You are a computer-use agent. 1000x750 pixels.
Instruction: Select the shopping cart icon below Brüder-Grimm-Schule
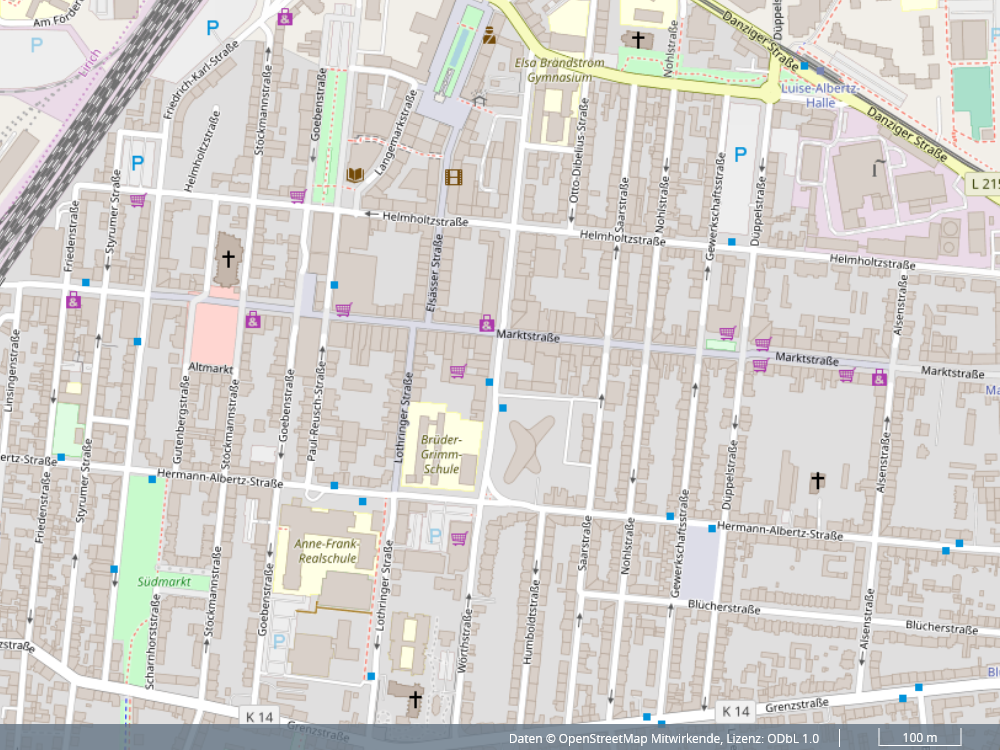click(x=459, y=538)
